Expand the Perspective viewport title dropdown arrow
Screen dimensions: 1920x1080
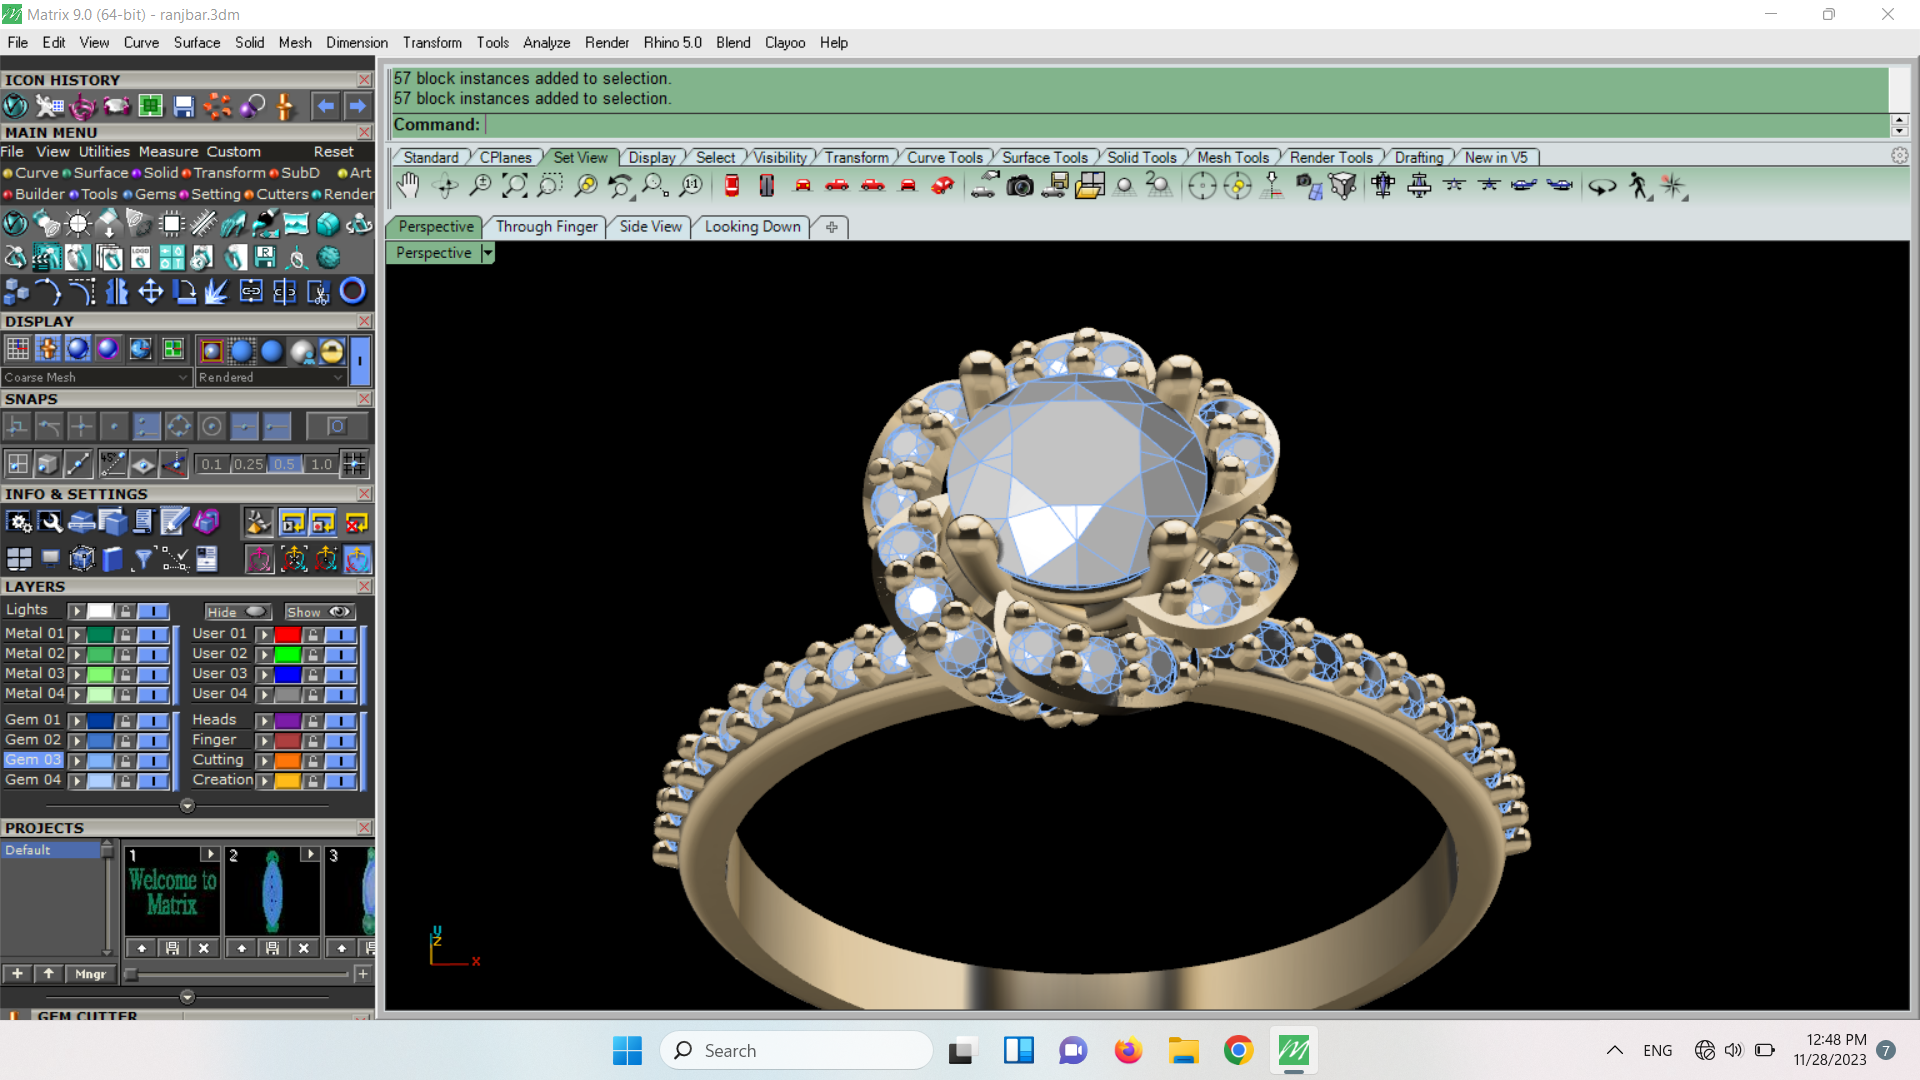tap(488, 253)
